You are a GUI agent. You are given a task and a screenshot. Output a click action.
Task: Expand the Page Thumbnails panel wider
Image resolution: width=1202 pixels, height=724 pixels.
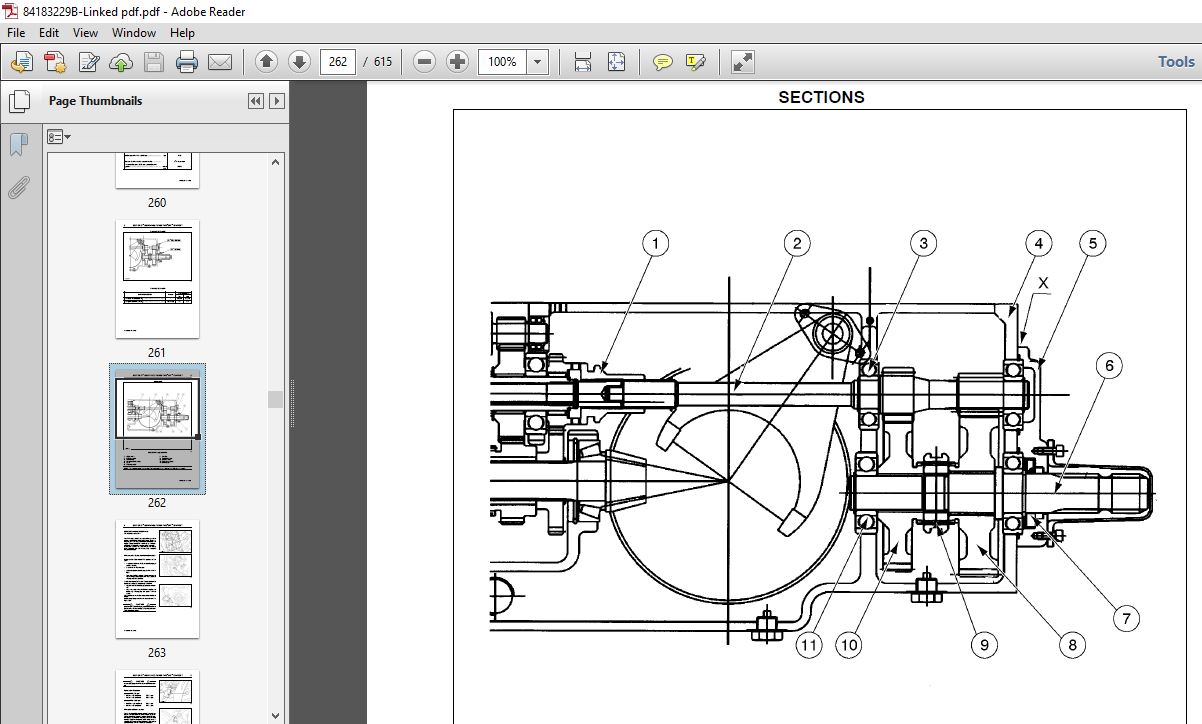(x=277, y=101)
